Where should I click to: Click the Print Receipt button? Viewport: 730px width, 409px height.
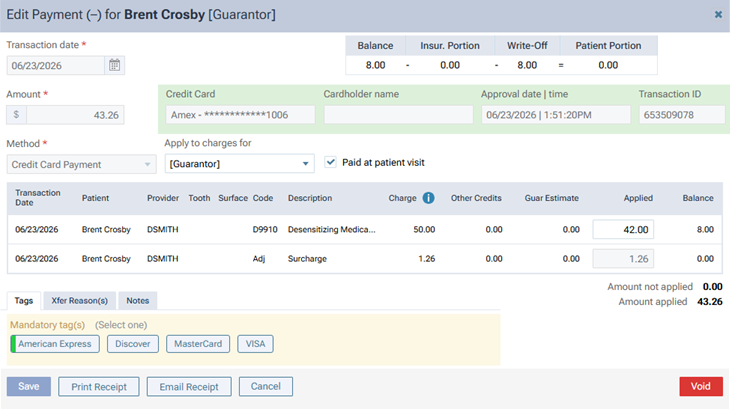click(99, 387)
